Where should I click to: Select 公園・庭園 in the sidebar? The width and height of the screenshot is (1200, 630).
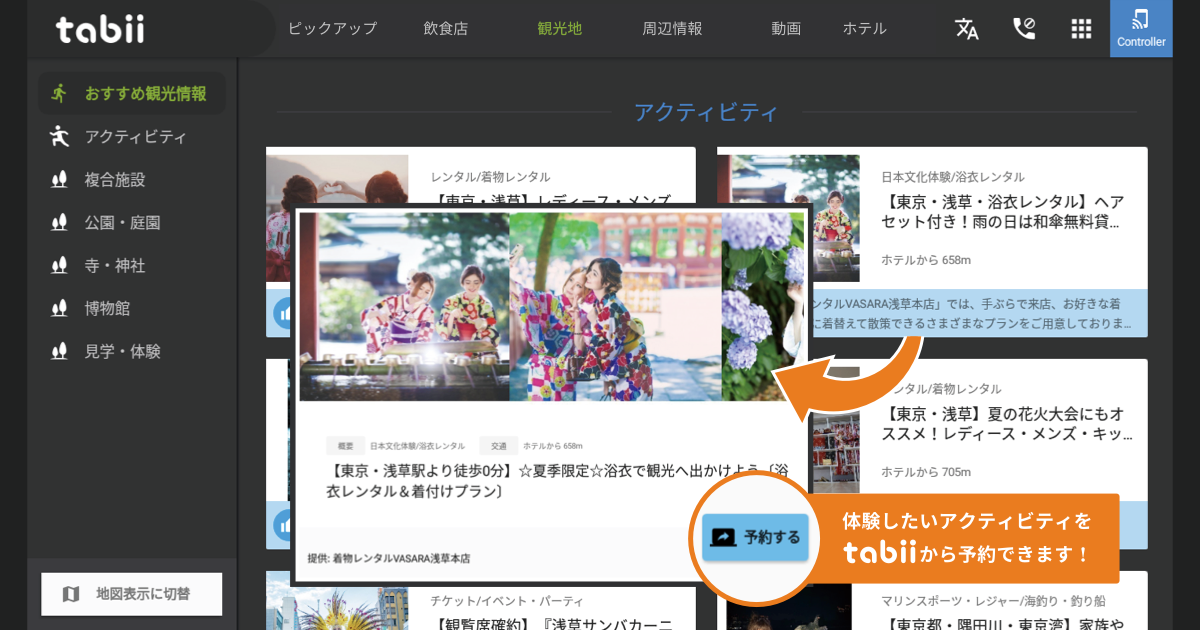pyautogui.click(x=122, y=223)
